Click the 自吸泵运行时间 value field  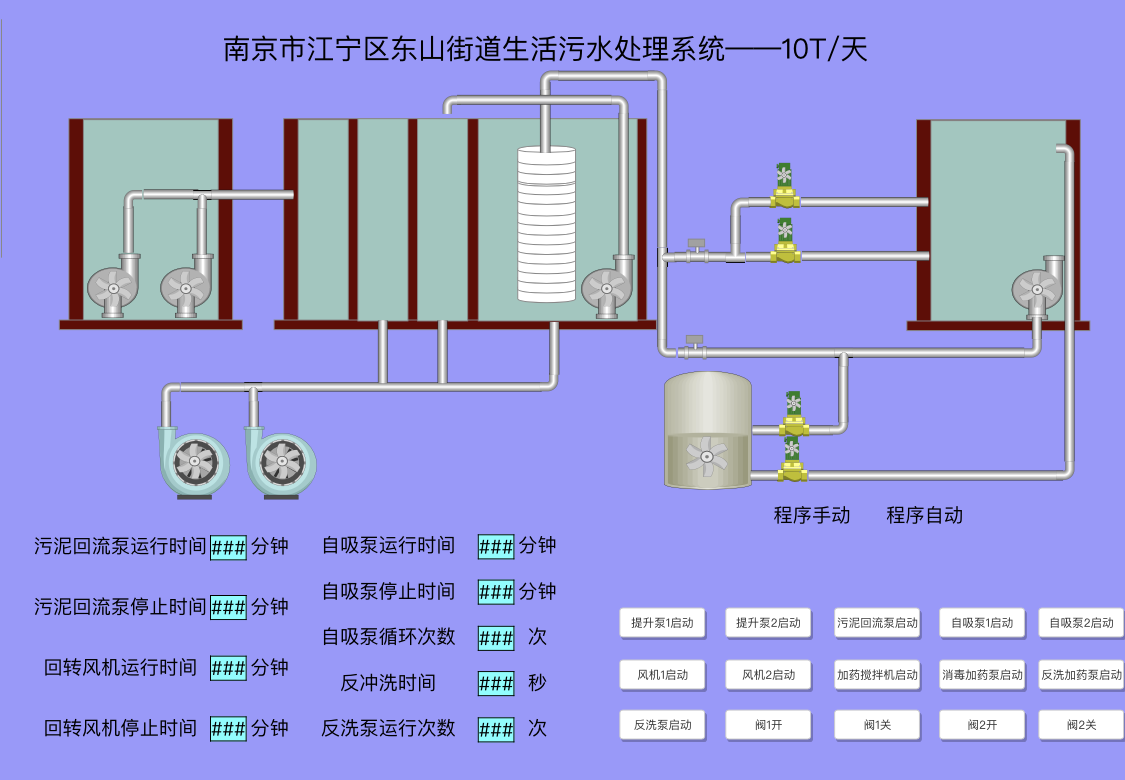coord(496,546)
